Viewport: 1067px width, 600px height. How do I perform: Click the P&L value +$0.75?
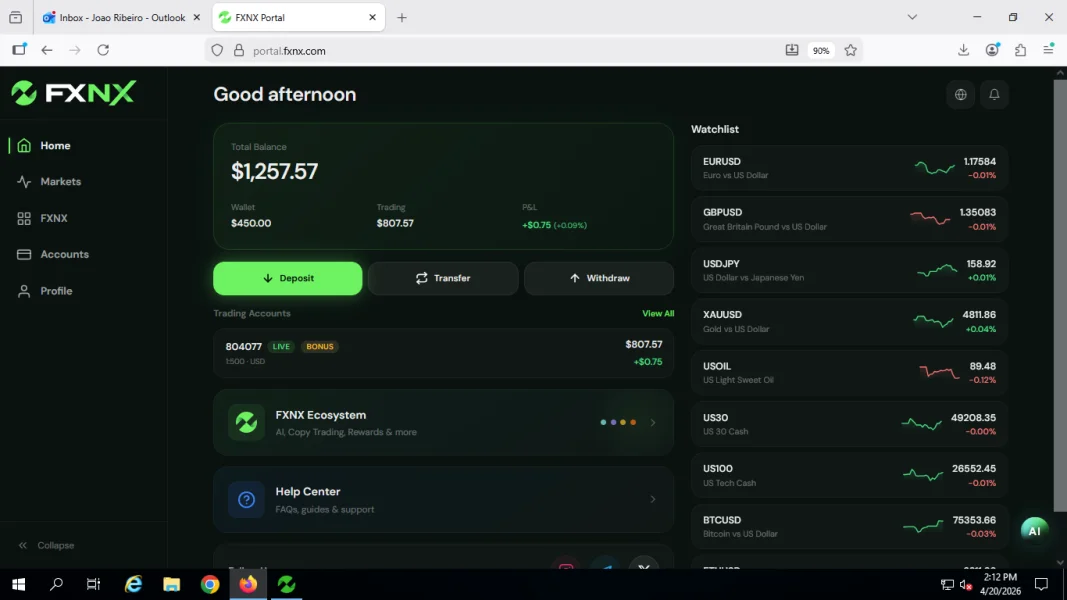pos(536,225)
